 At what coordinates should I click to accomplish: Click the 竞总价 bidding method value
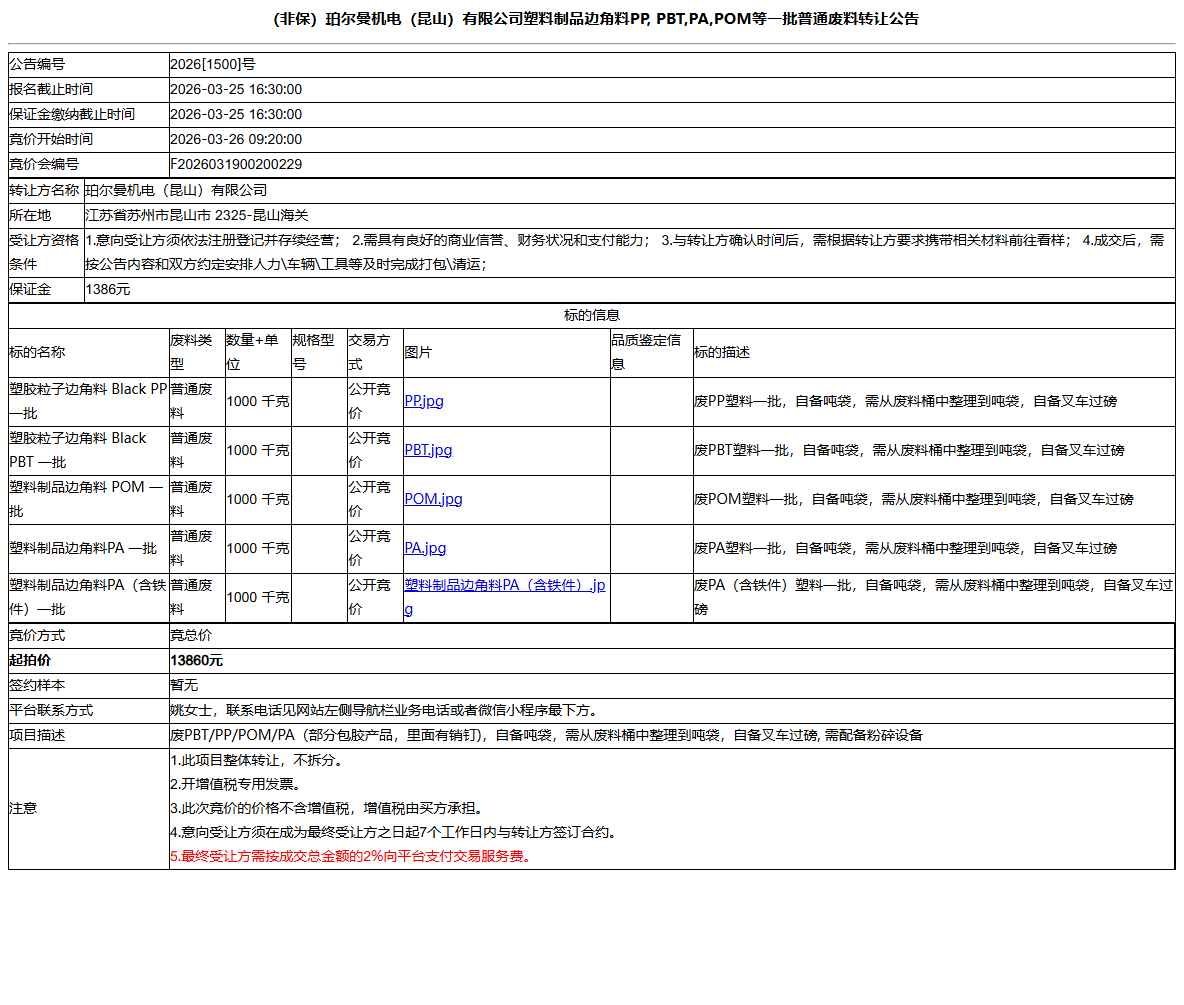tap(191, 635)
